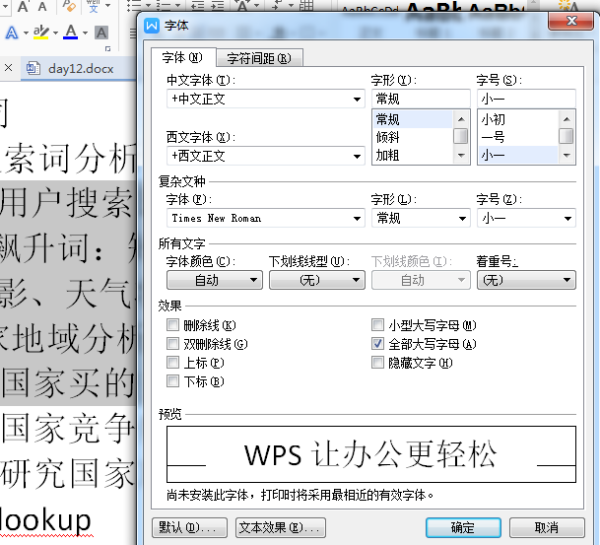Select 一号 in the 字号 list
This screenshot has width=600, height=545.
(x=518, y=137)
